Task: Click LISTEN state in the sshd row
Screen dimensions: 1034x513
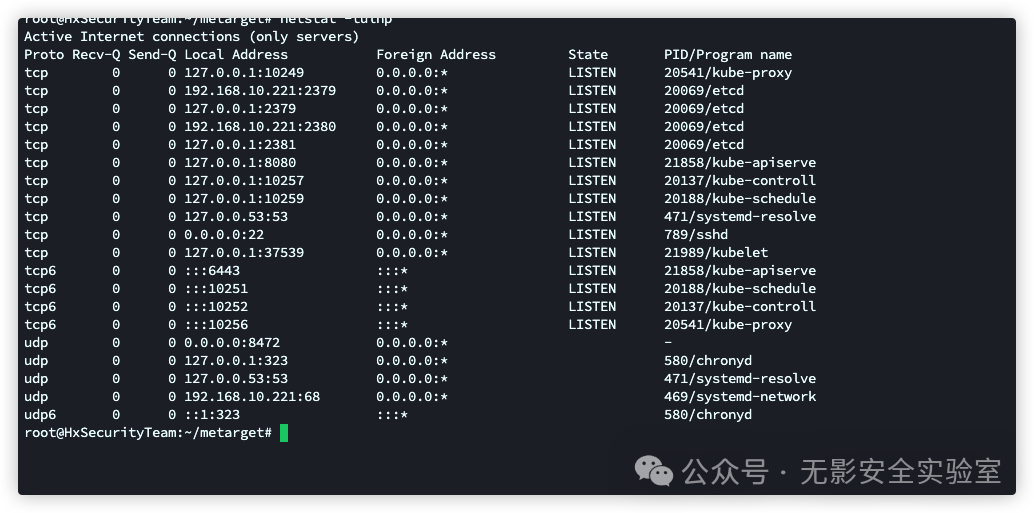Action: click(592, 235)
